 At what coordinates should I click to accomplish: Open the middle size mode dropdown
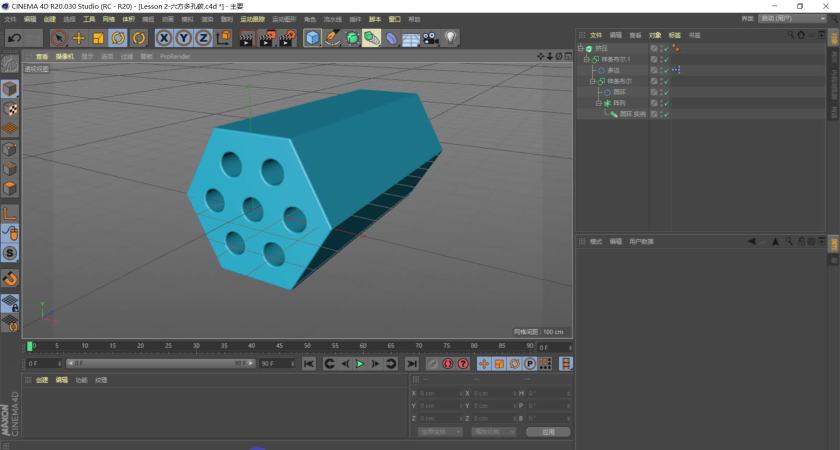pyautogui.click(x=493, y=432)
